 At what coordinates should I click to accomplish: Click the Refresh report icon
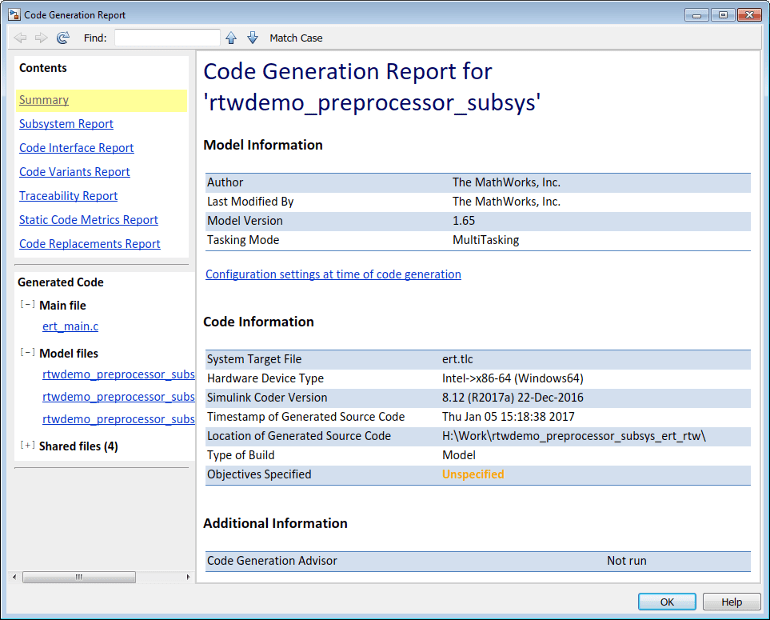(x=63, y=38)
